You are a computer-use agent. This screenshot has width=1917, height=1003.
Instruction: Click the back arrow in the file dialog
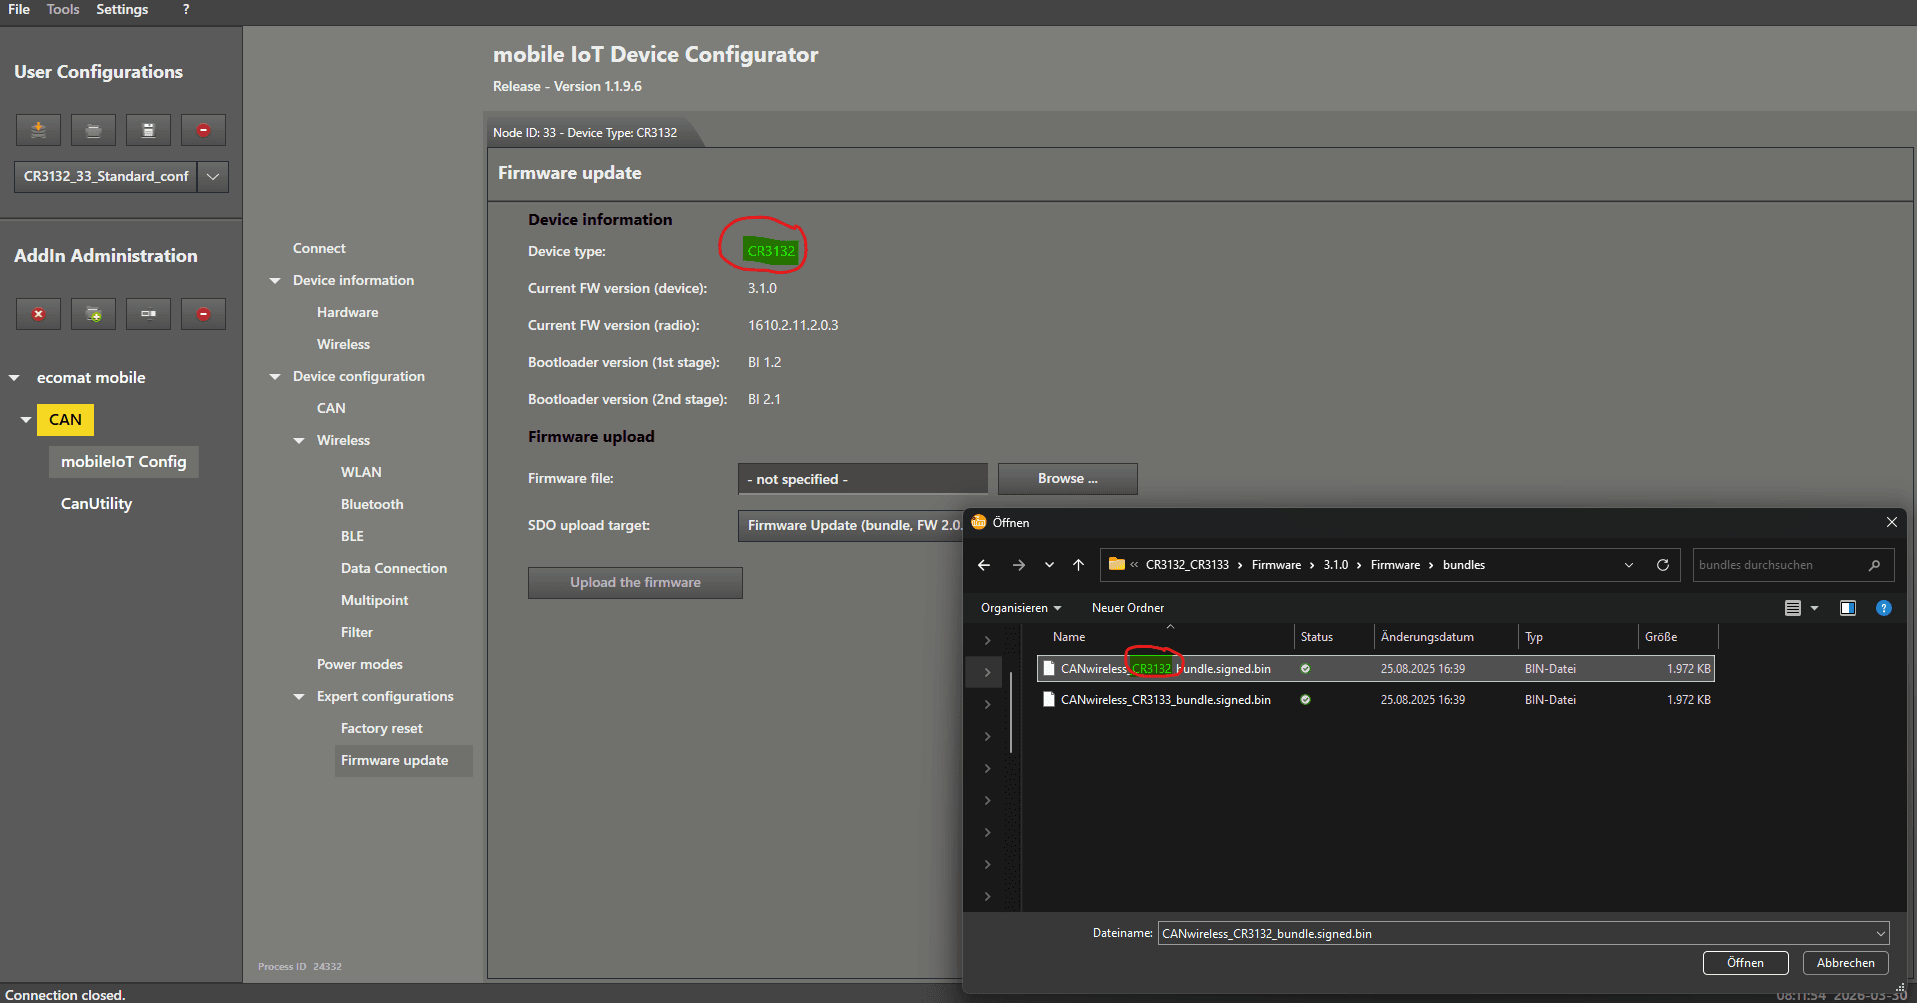[x=984, y=565]
